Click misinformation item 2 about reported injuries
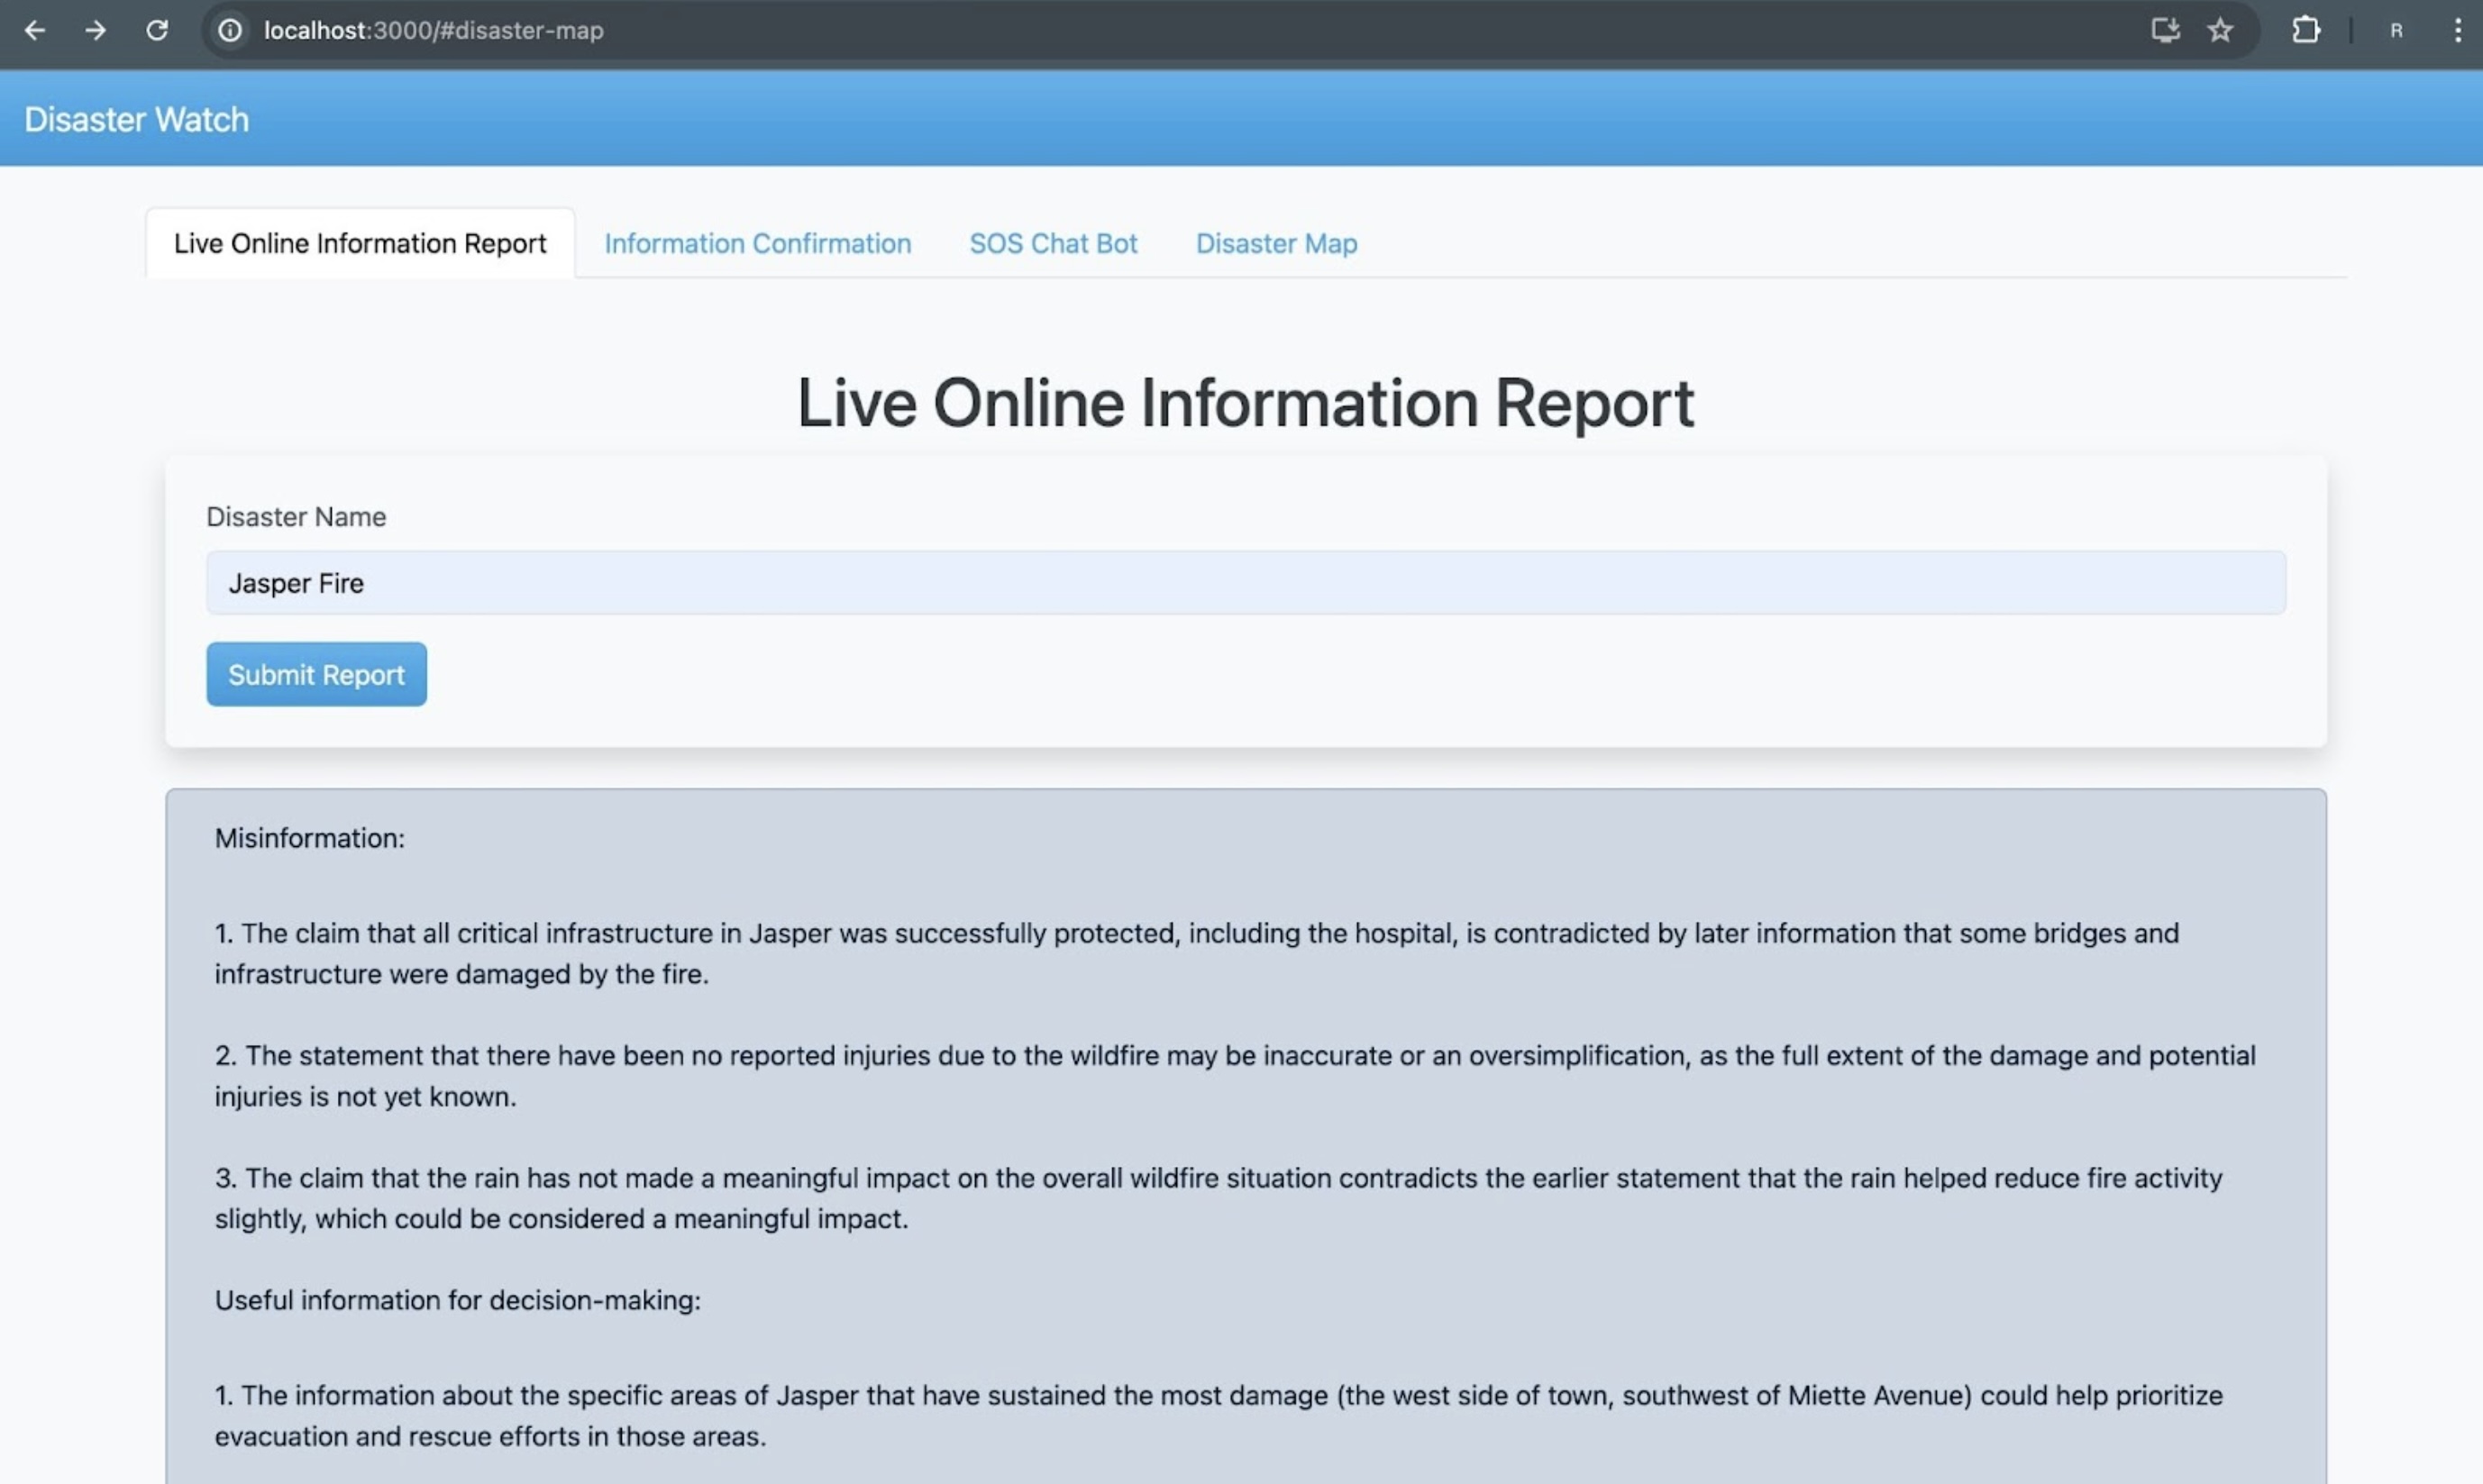Viewport: 2483px width, 1484px height. click(x=1235, y=1076)
